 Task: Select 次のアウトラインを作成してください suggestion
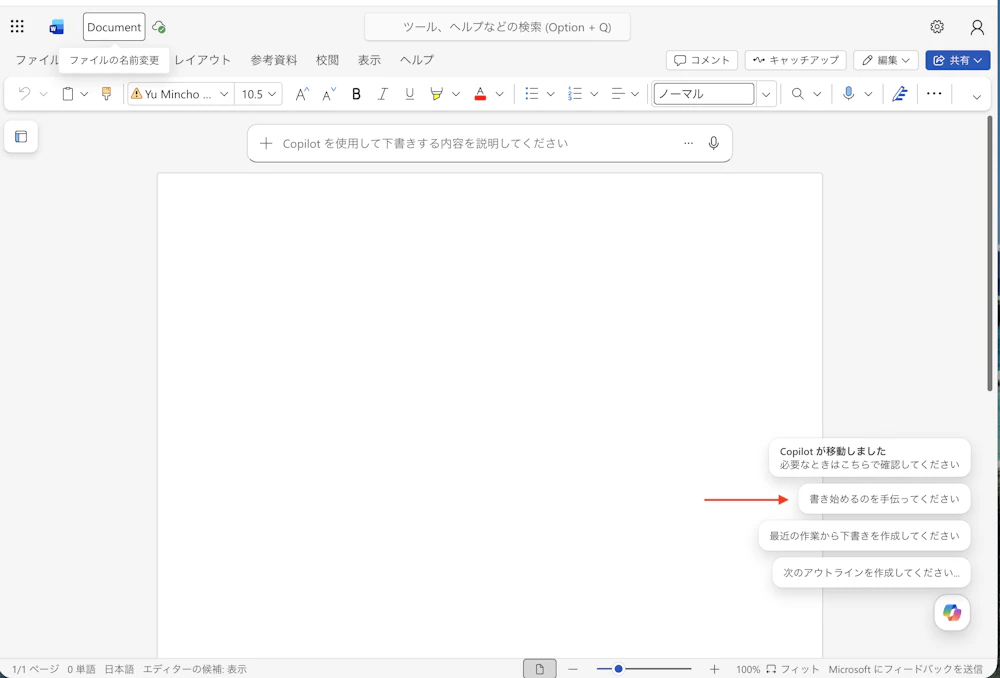871,573
